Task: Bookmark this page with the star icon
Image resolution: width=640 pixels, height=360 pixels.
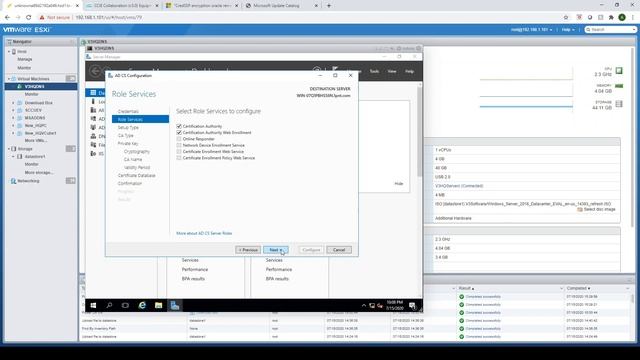Action: (566, 18)
